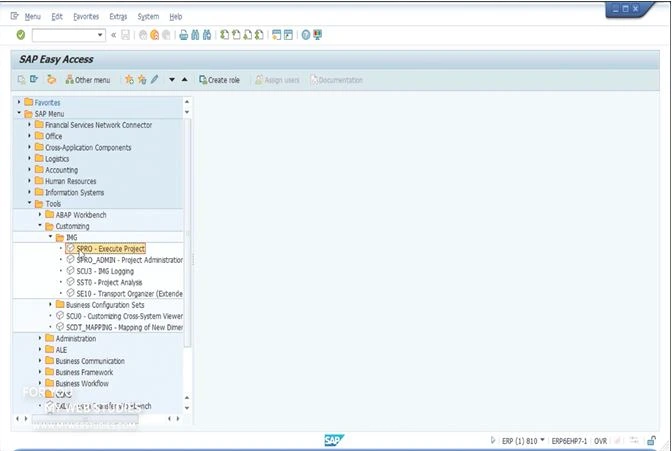672x451 pixels.
Task: Click Change Favorites pencil icon
Action: point(154,80)
